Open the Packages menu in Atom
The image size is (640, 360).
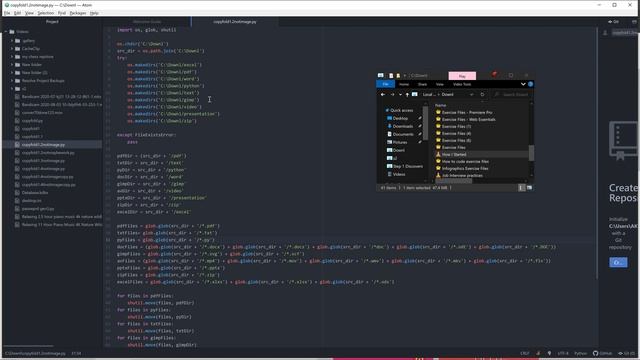click(x=78, y=13)
